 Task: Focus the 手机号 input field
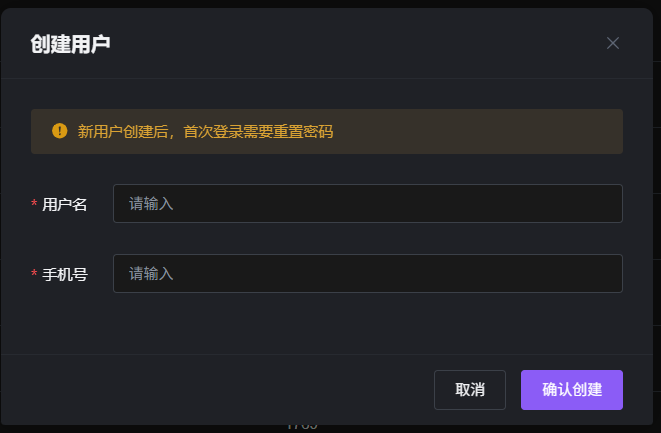(368, 274)
